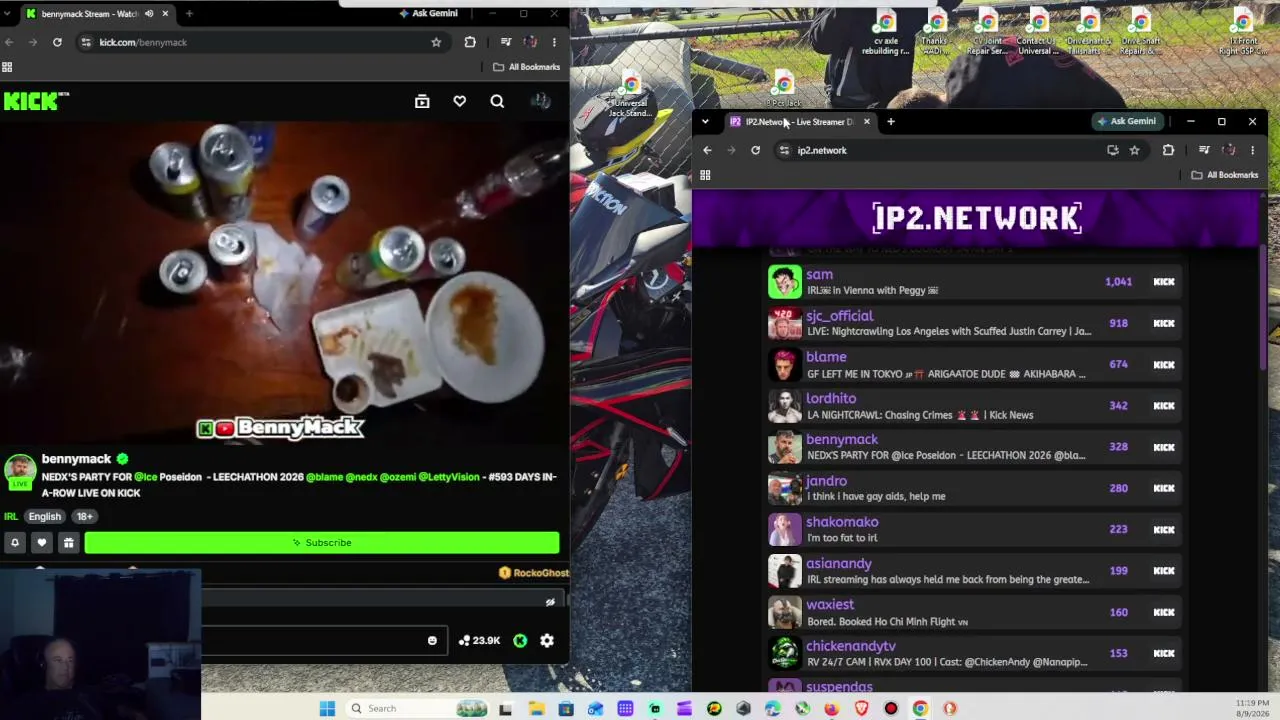Open the Windows Start menu
Viewport: 1280px width, 720px height.
click(327, 709)
